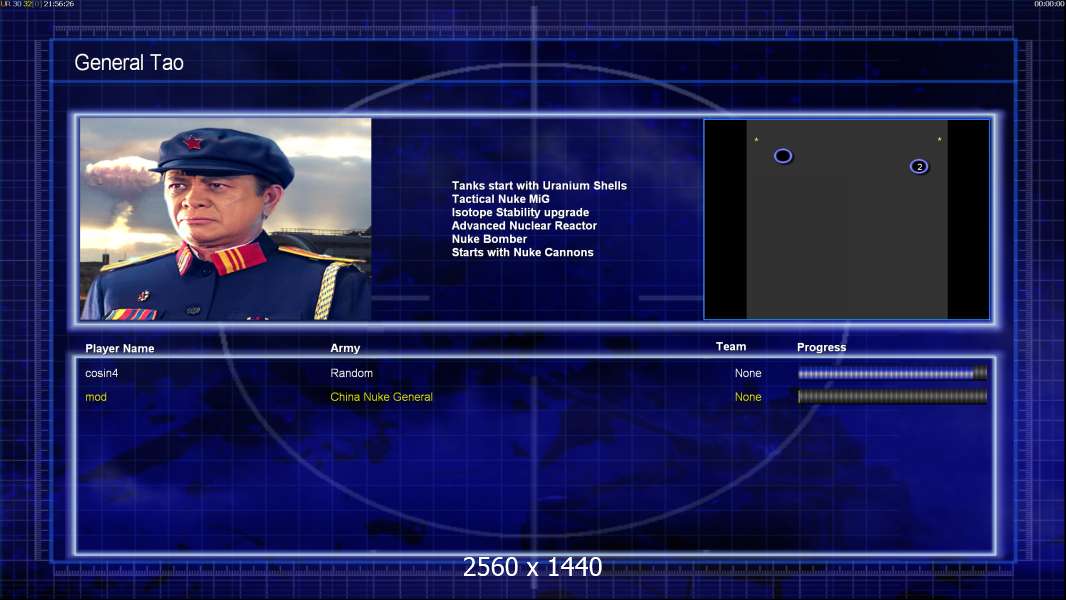Viewport: 1066px width, 600px height.
Task: Click the China Nuke General army entry
Action: tap(381, 397)
